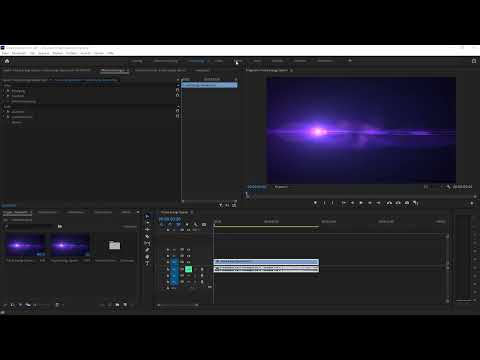The image size is (480, 360).
Task: Open the File menu
Action: tap(5, 53)
